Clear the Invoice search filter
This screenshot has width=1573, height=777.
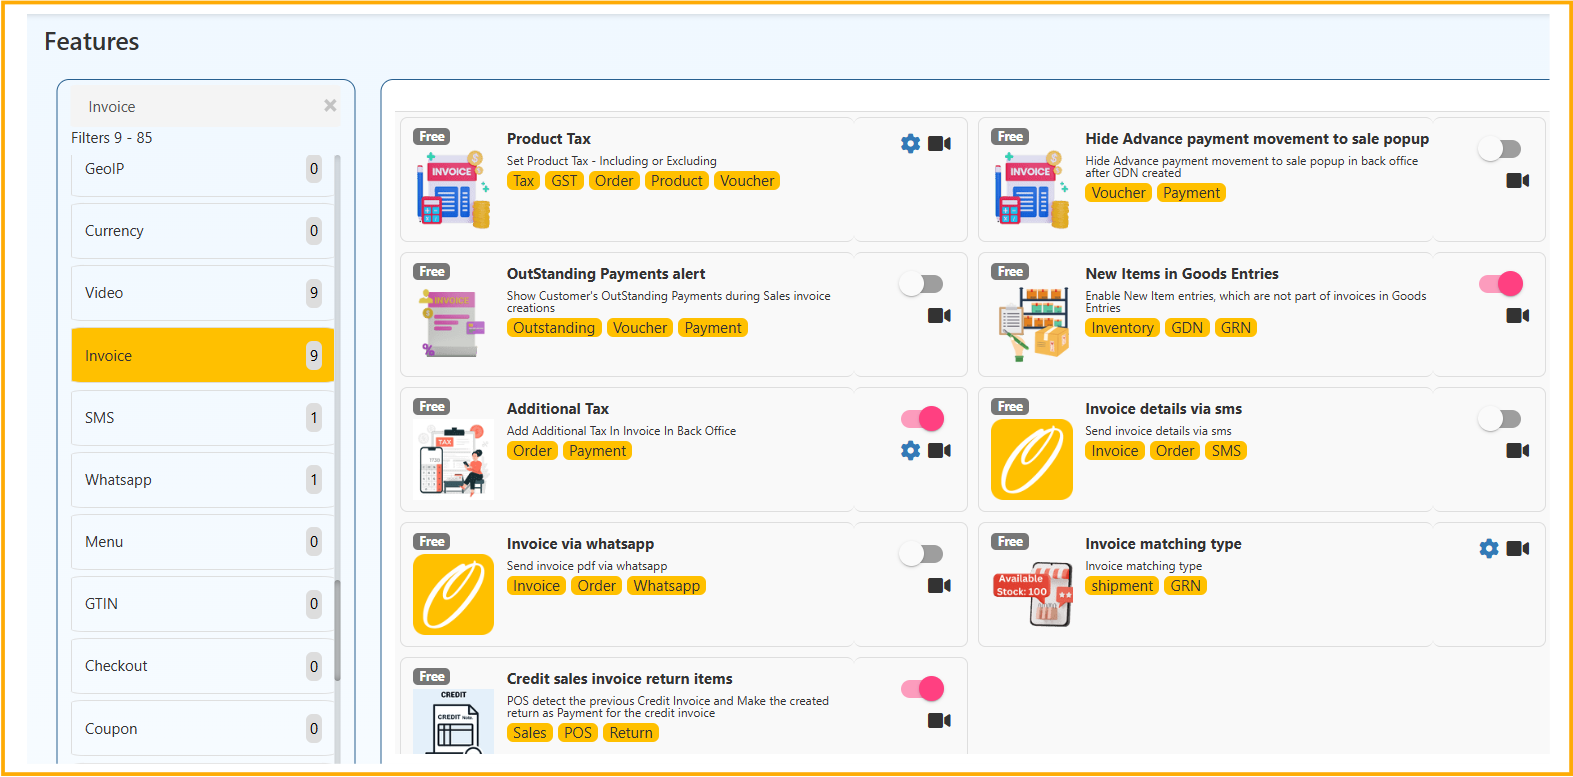(x=330, y=106)
